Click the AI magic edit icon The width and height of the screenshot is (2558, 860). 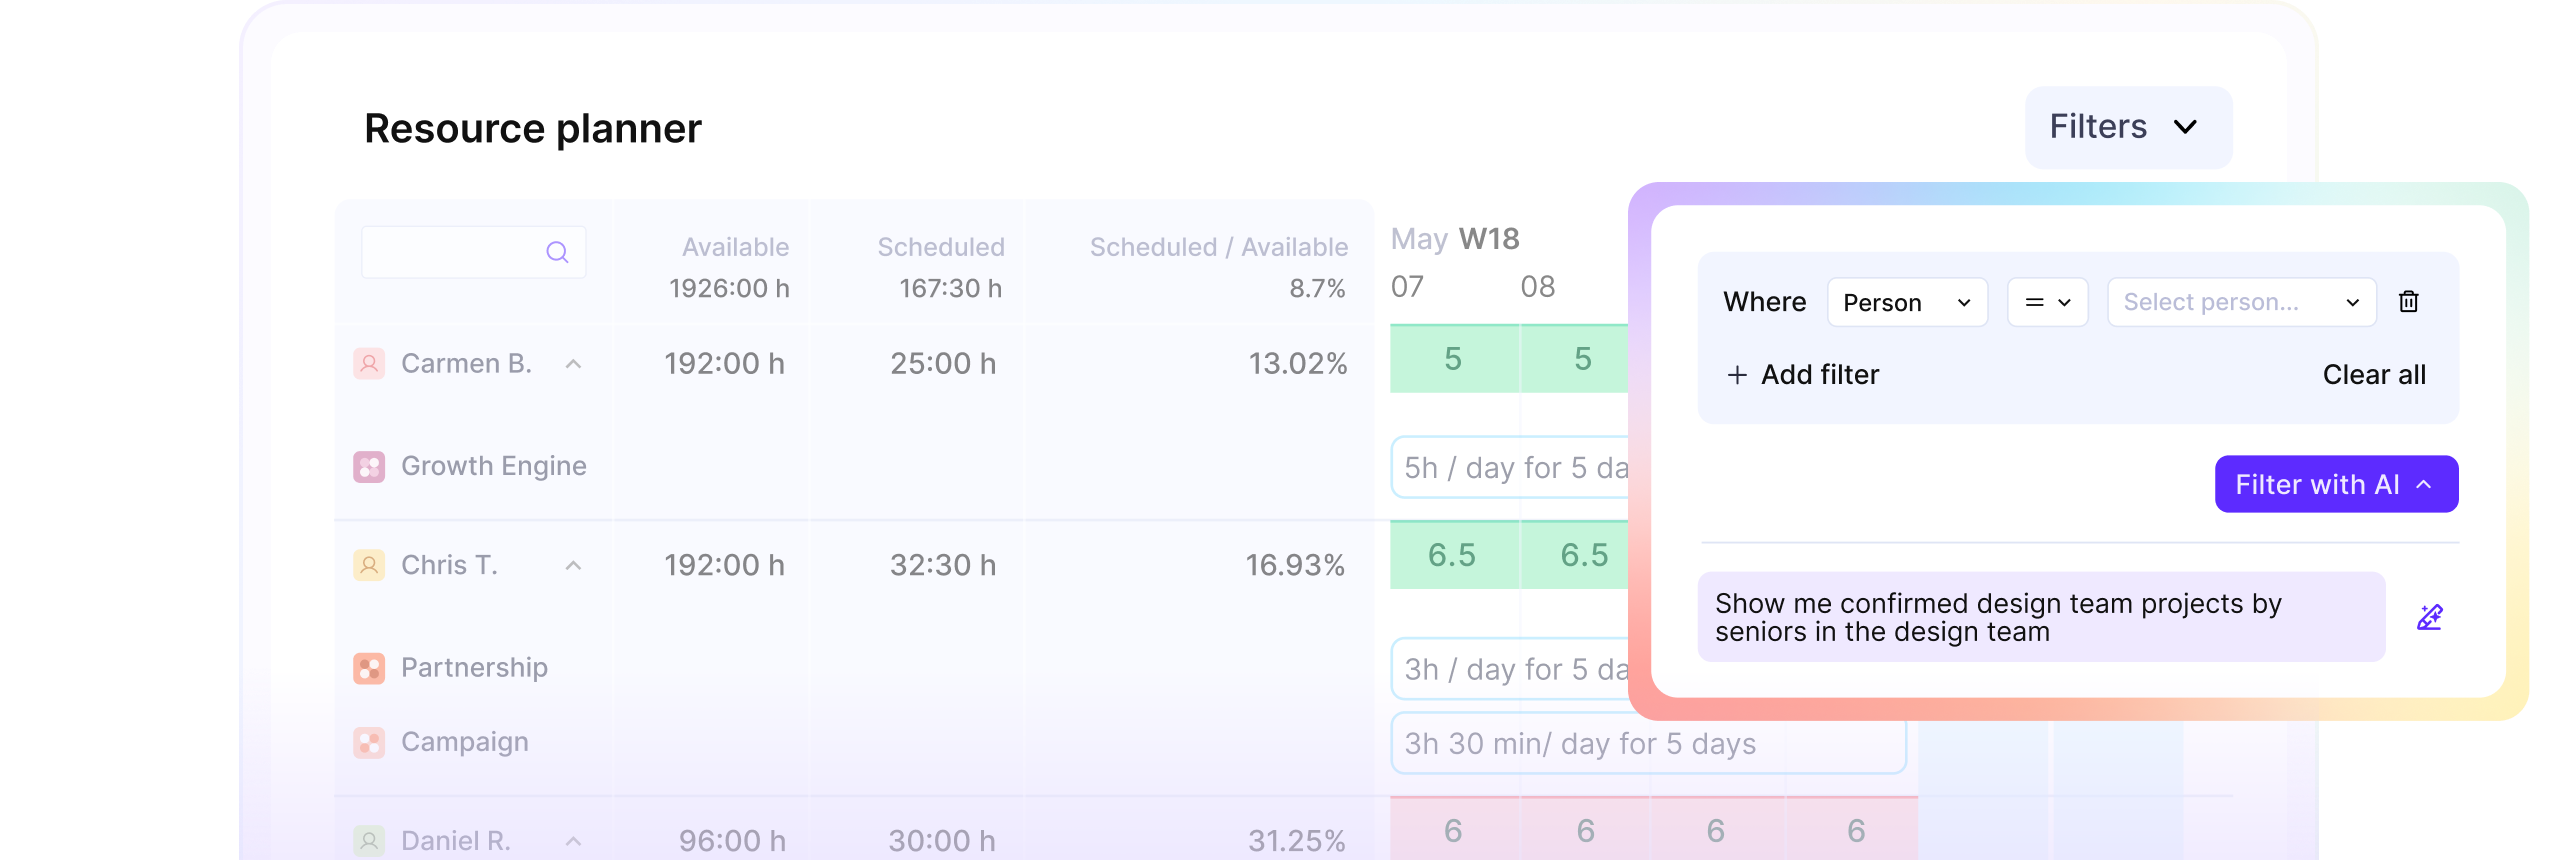2429,617
